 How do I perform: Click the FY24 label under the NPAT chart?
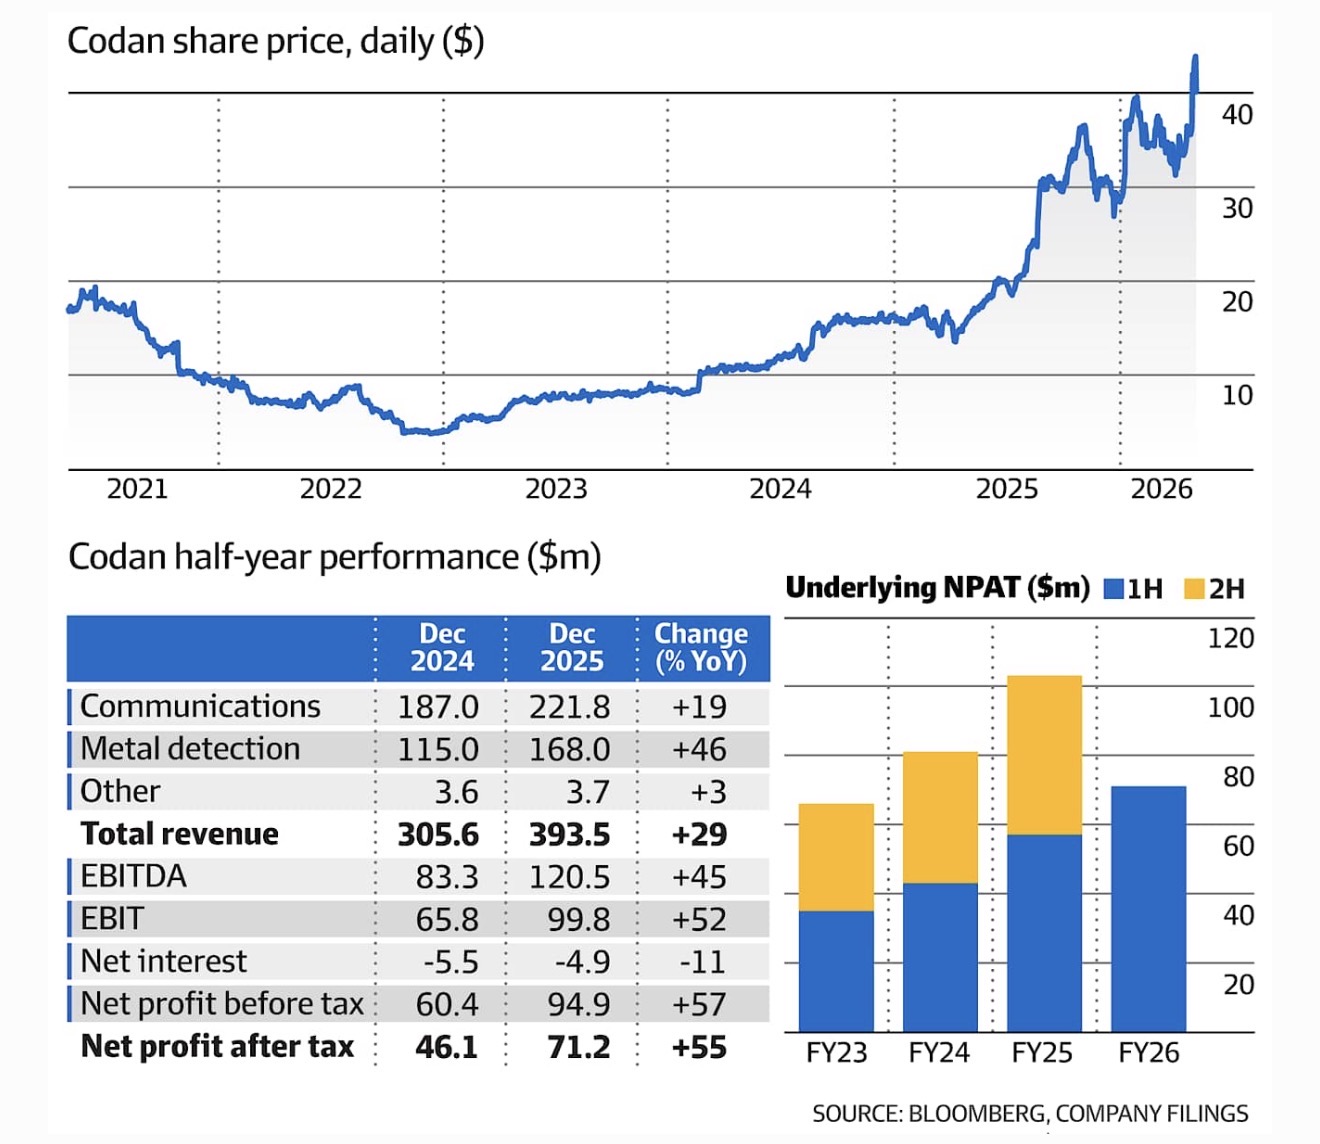(939, 1052)
